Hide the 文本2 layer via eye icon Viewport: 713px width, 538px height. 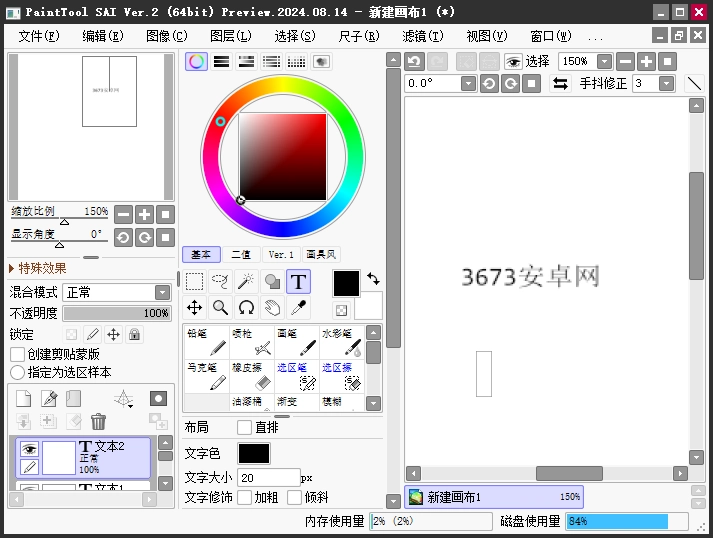pyautogui.click(x=30, y=449)
